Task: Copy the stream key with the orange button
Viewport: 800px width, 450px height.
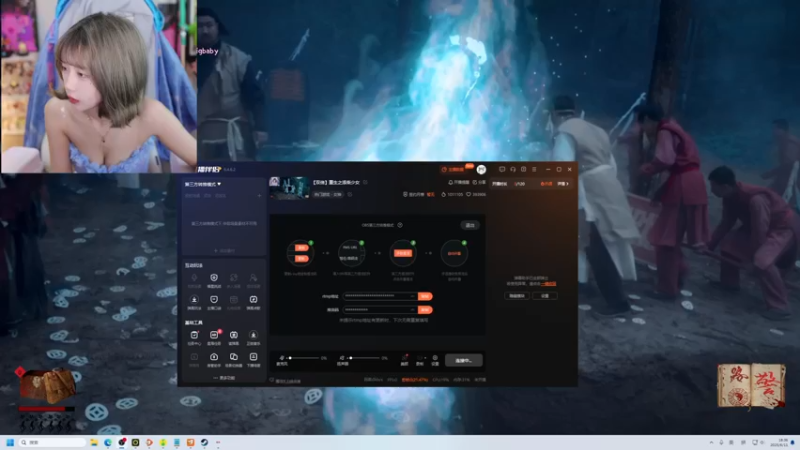Action: pos(425,310)
